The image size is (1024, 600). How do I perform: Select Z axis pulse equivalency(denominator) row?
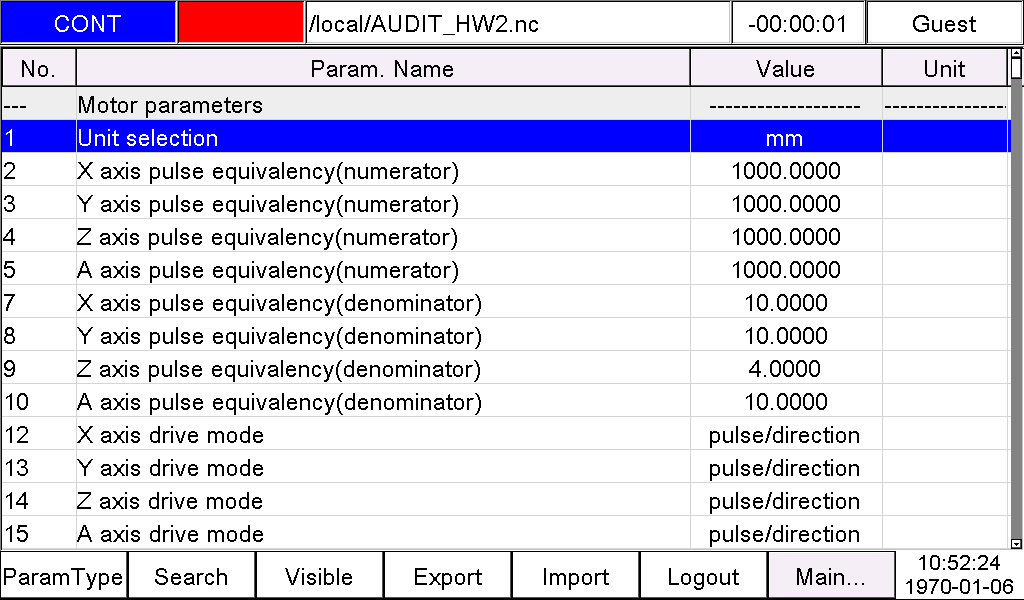pos(505,368)
